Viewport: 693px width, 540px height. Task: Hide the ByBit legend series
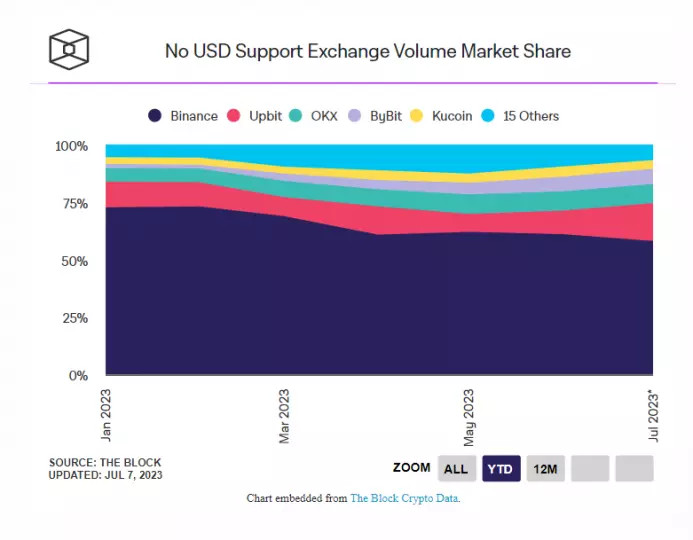376,116
